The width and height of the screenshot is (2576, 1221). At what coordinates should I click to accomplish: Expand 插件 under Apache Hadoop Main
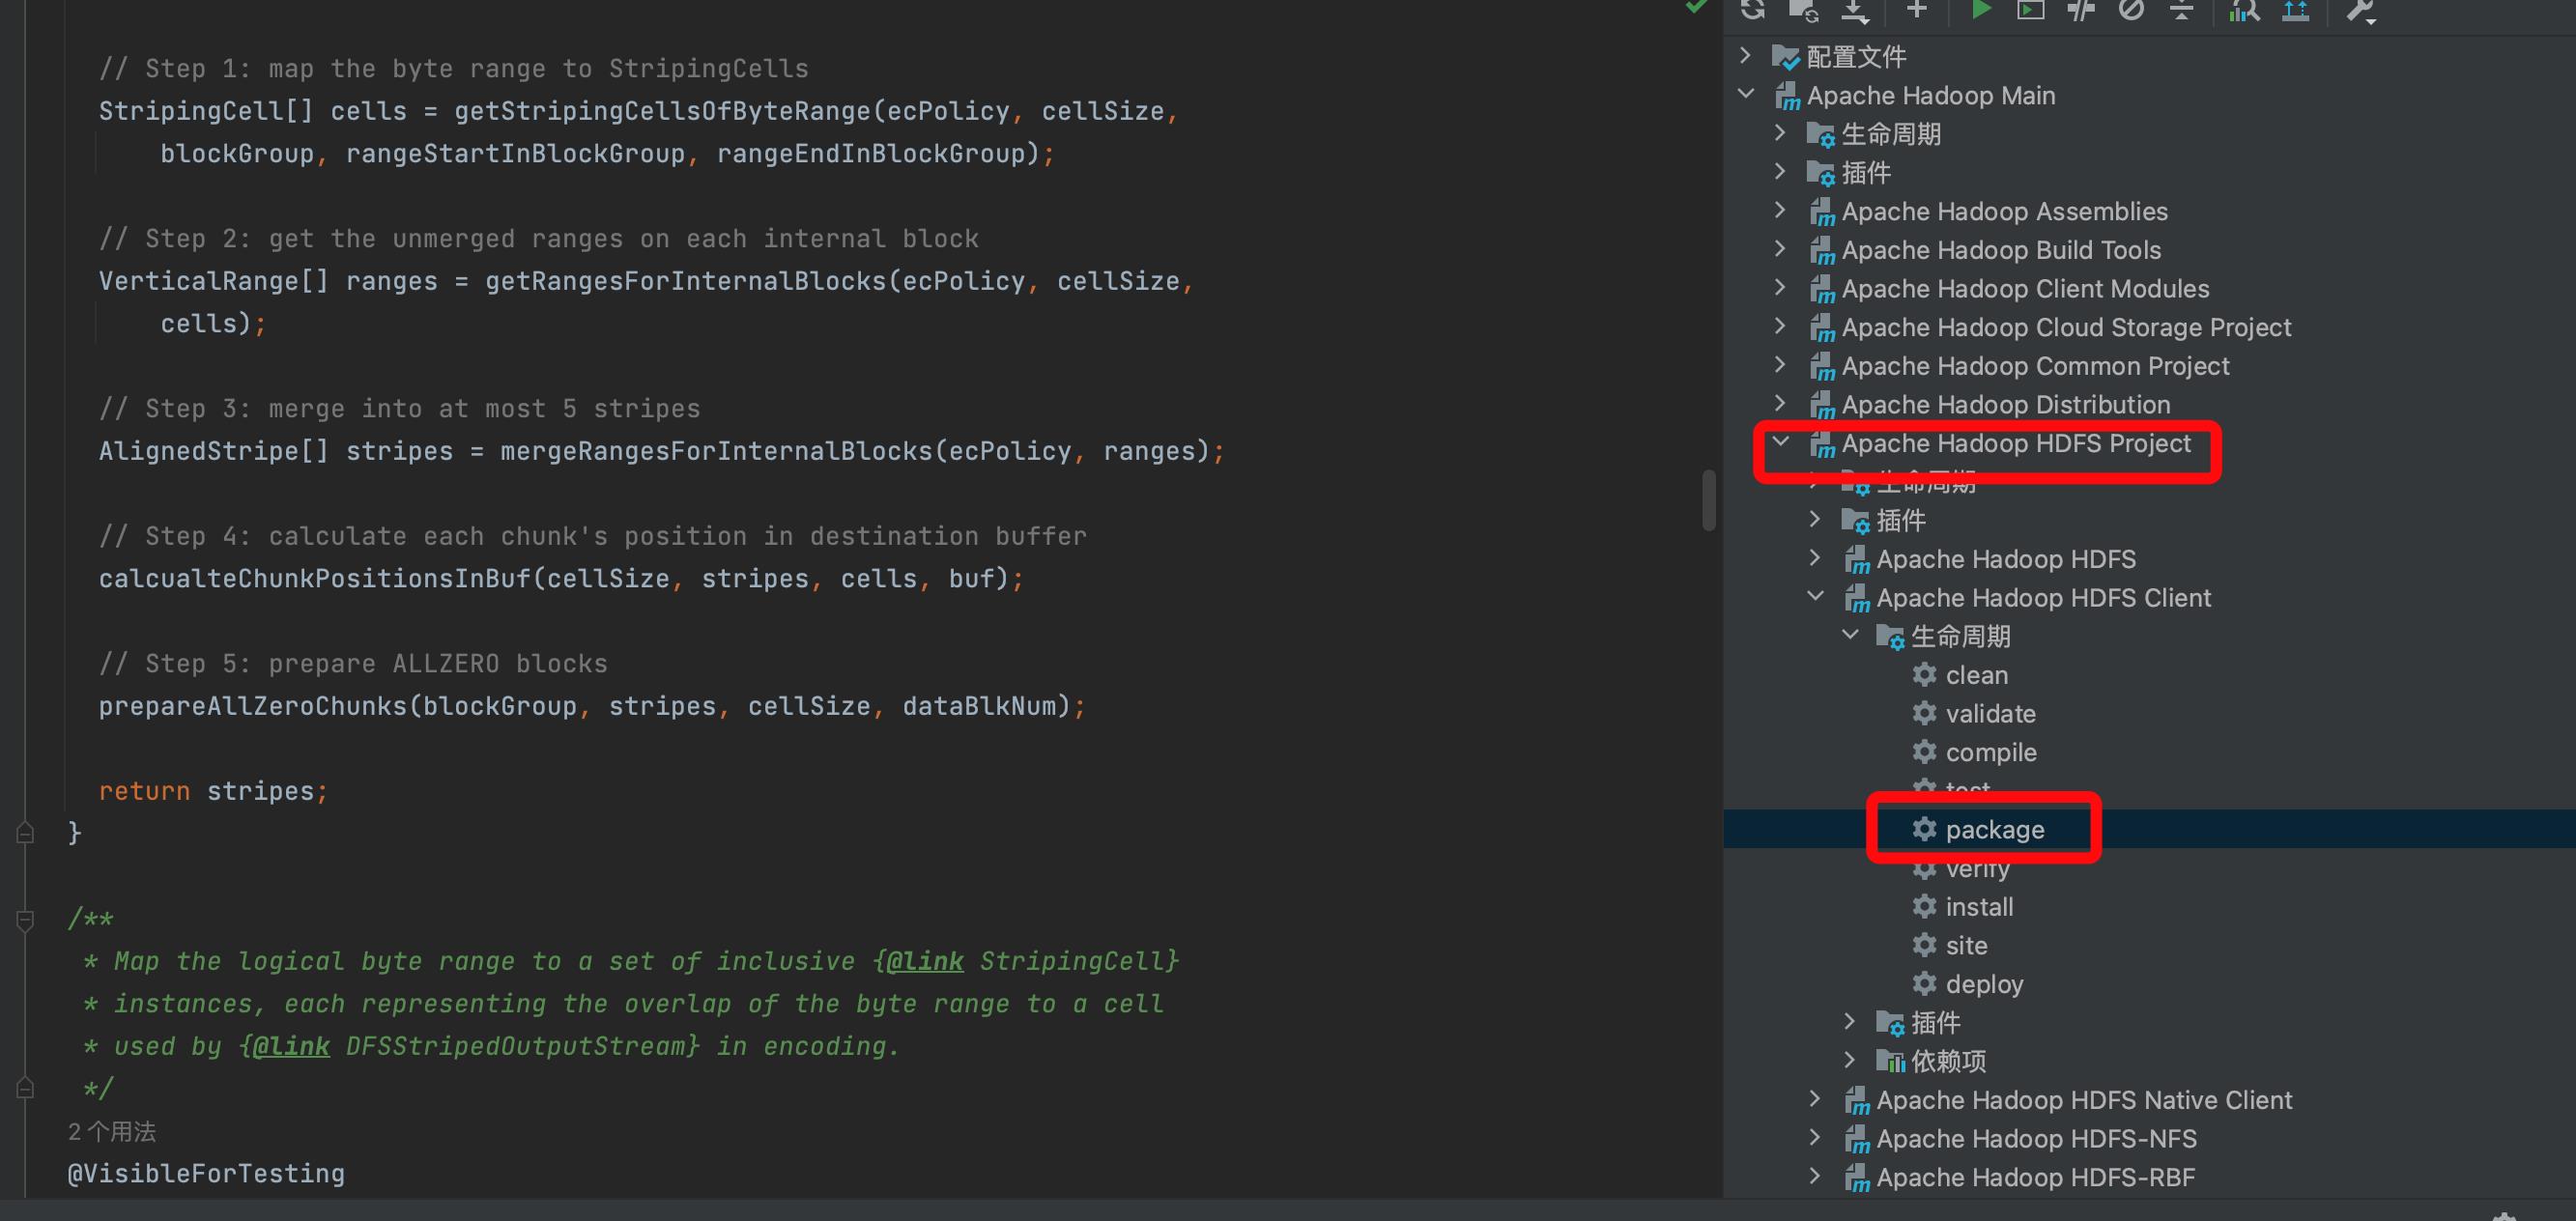(x=1780, y=171)
